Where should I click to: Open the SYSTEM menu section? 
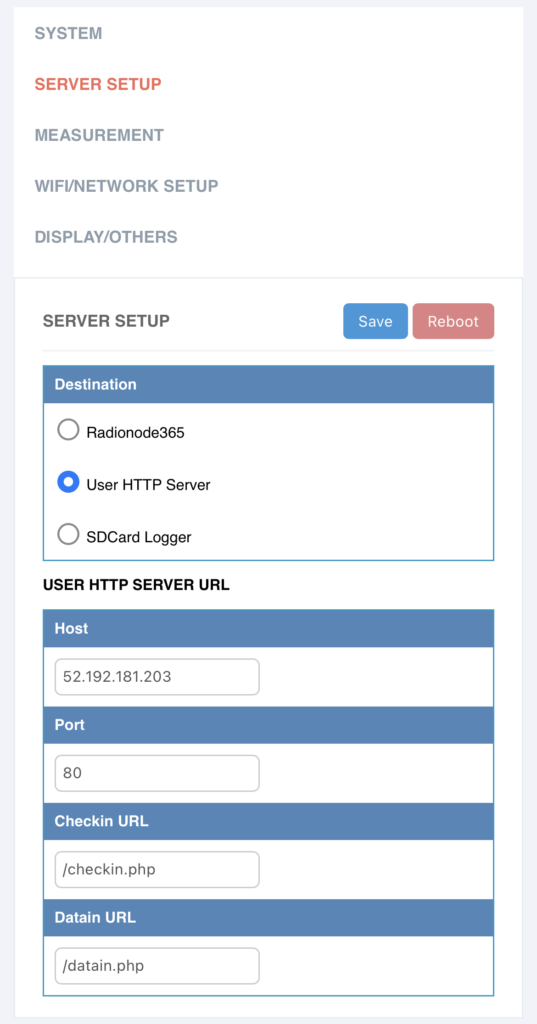(x=69, y=33)
